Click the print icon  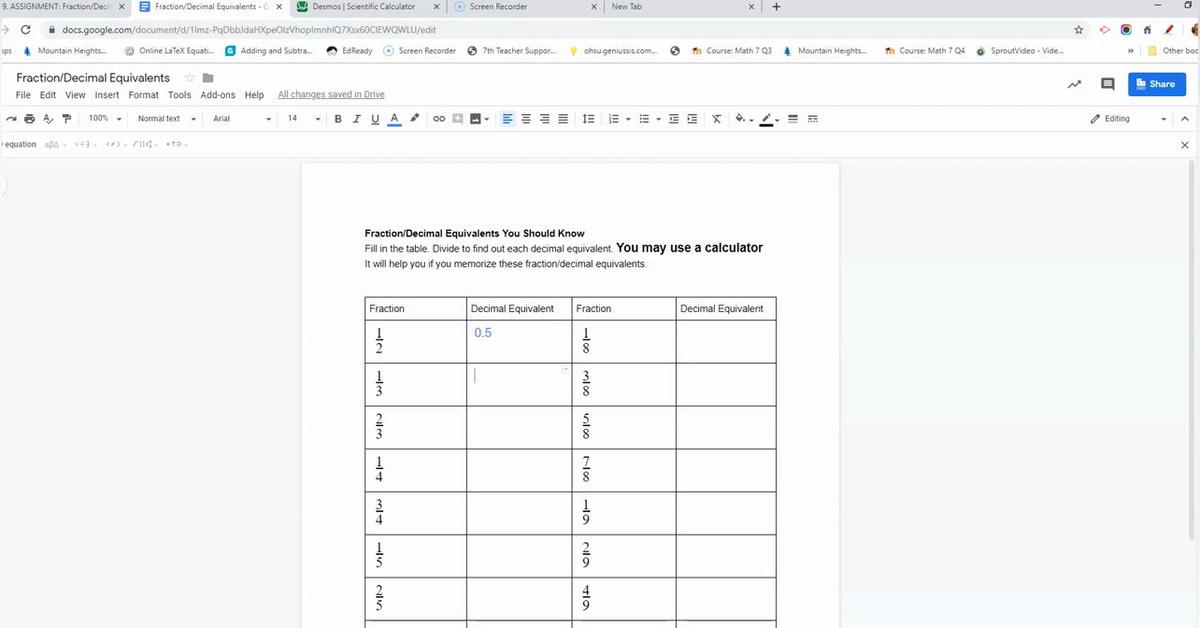[x=29, y=119]
